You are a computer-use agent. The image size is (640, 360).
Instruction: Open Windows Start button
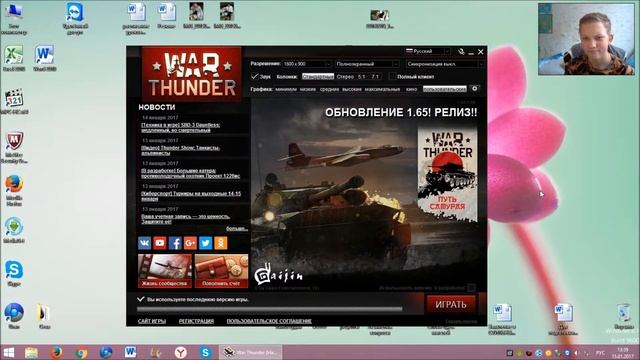pos(9,352)
